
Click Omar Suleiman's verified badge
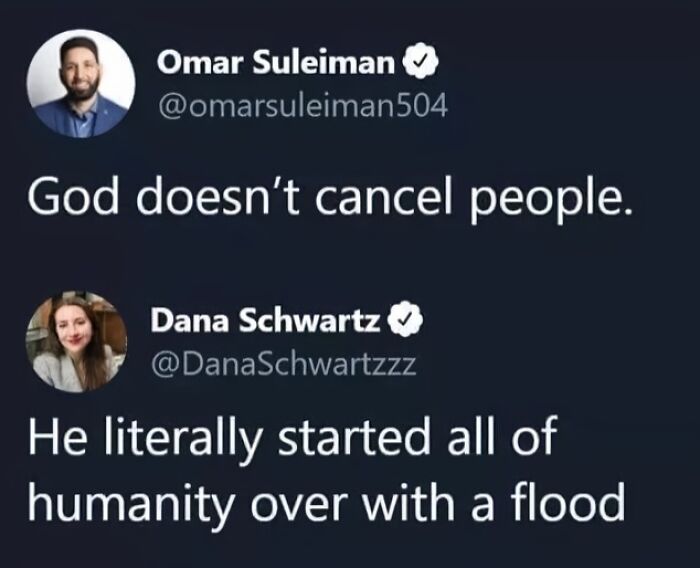tap(416, 65)
